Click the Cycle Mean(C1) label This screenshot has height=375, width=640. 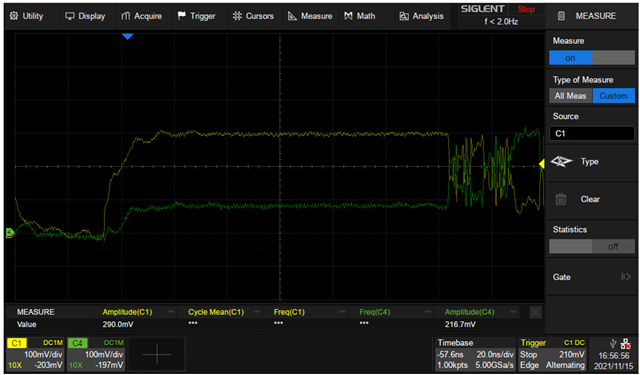(x=216, y=312)
